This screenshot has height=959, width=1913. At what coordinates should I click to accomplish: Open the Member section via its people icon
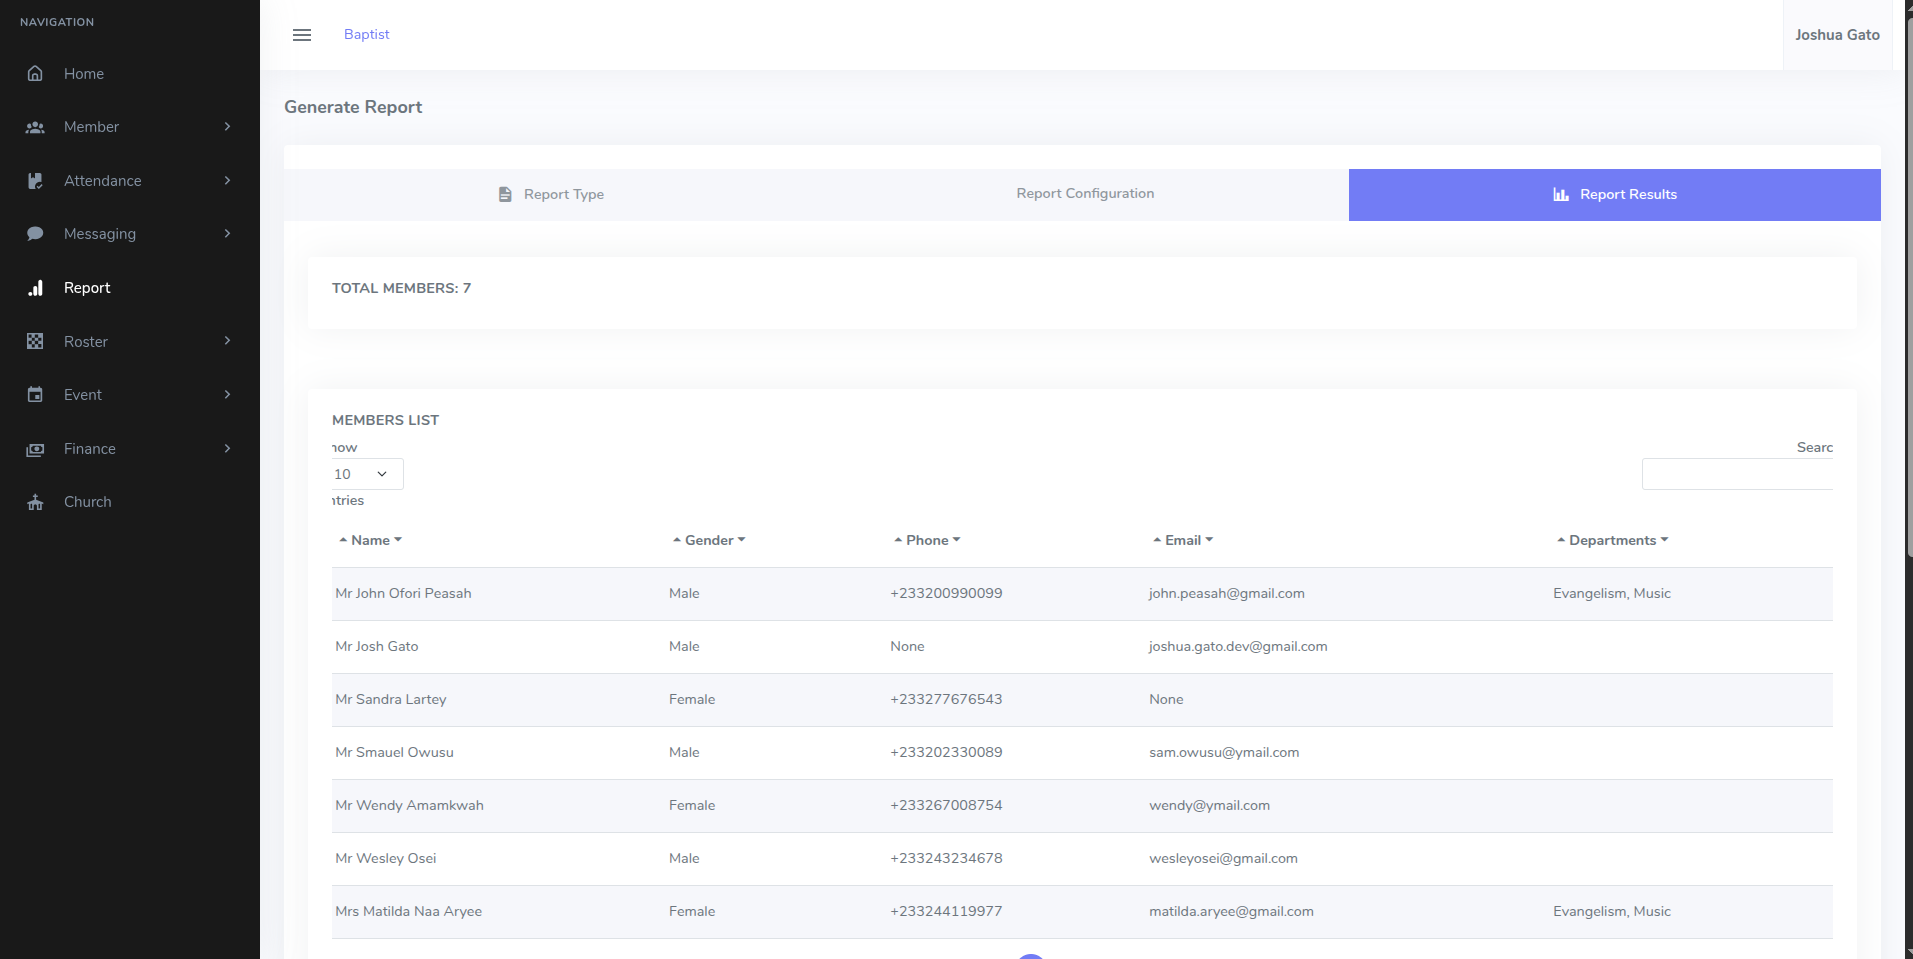tap(35, 127)
